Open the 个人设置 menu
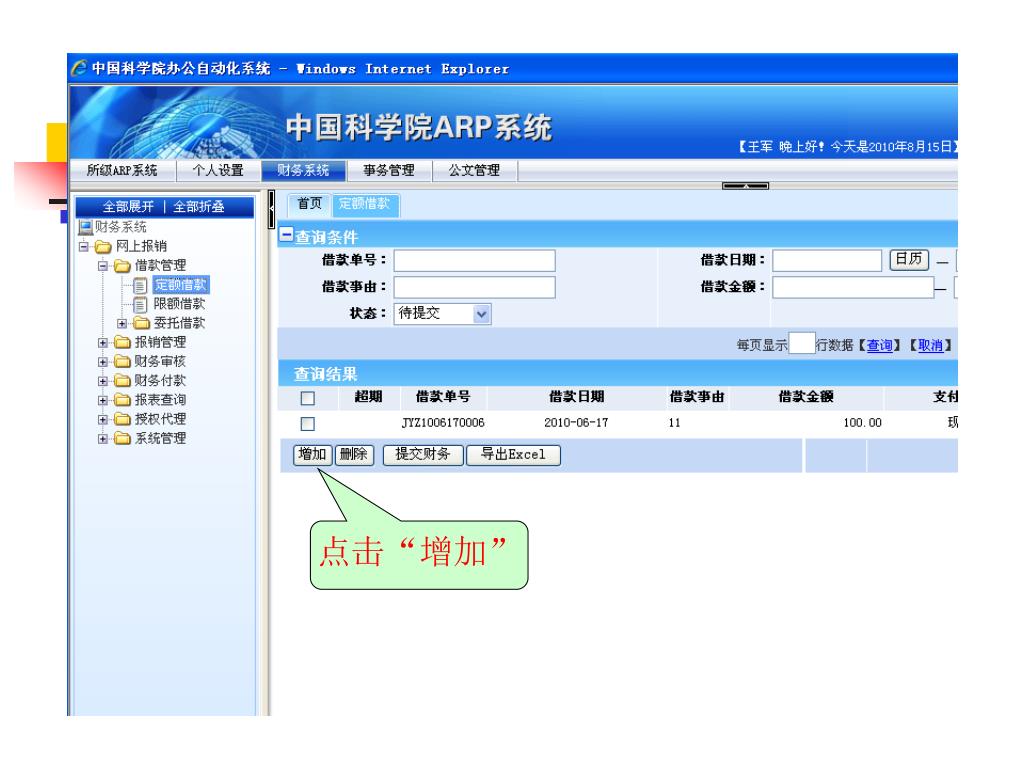 tap(218, 170)
